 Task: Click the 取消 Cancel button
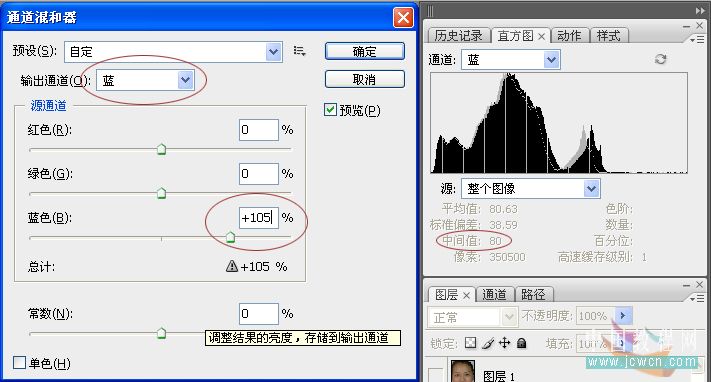point(365,80)
